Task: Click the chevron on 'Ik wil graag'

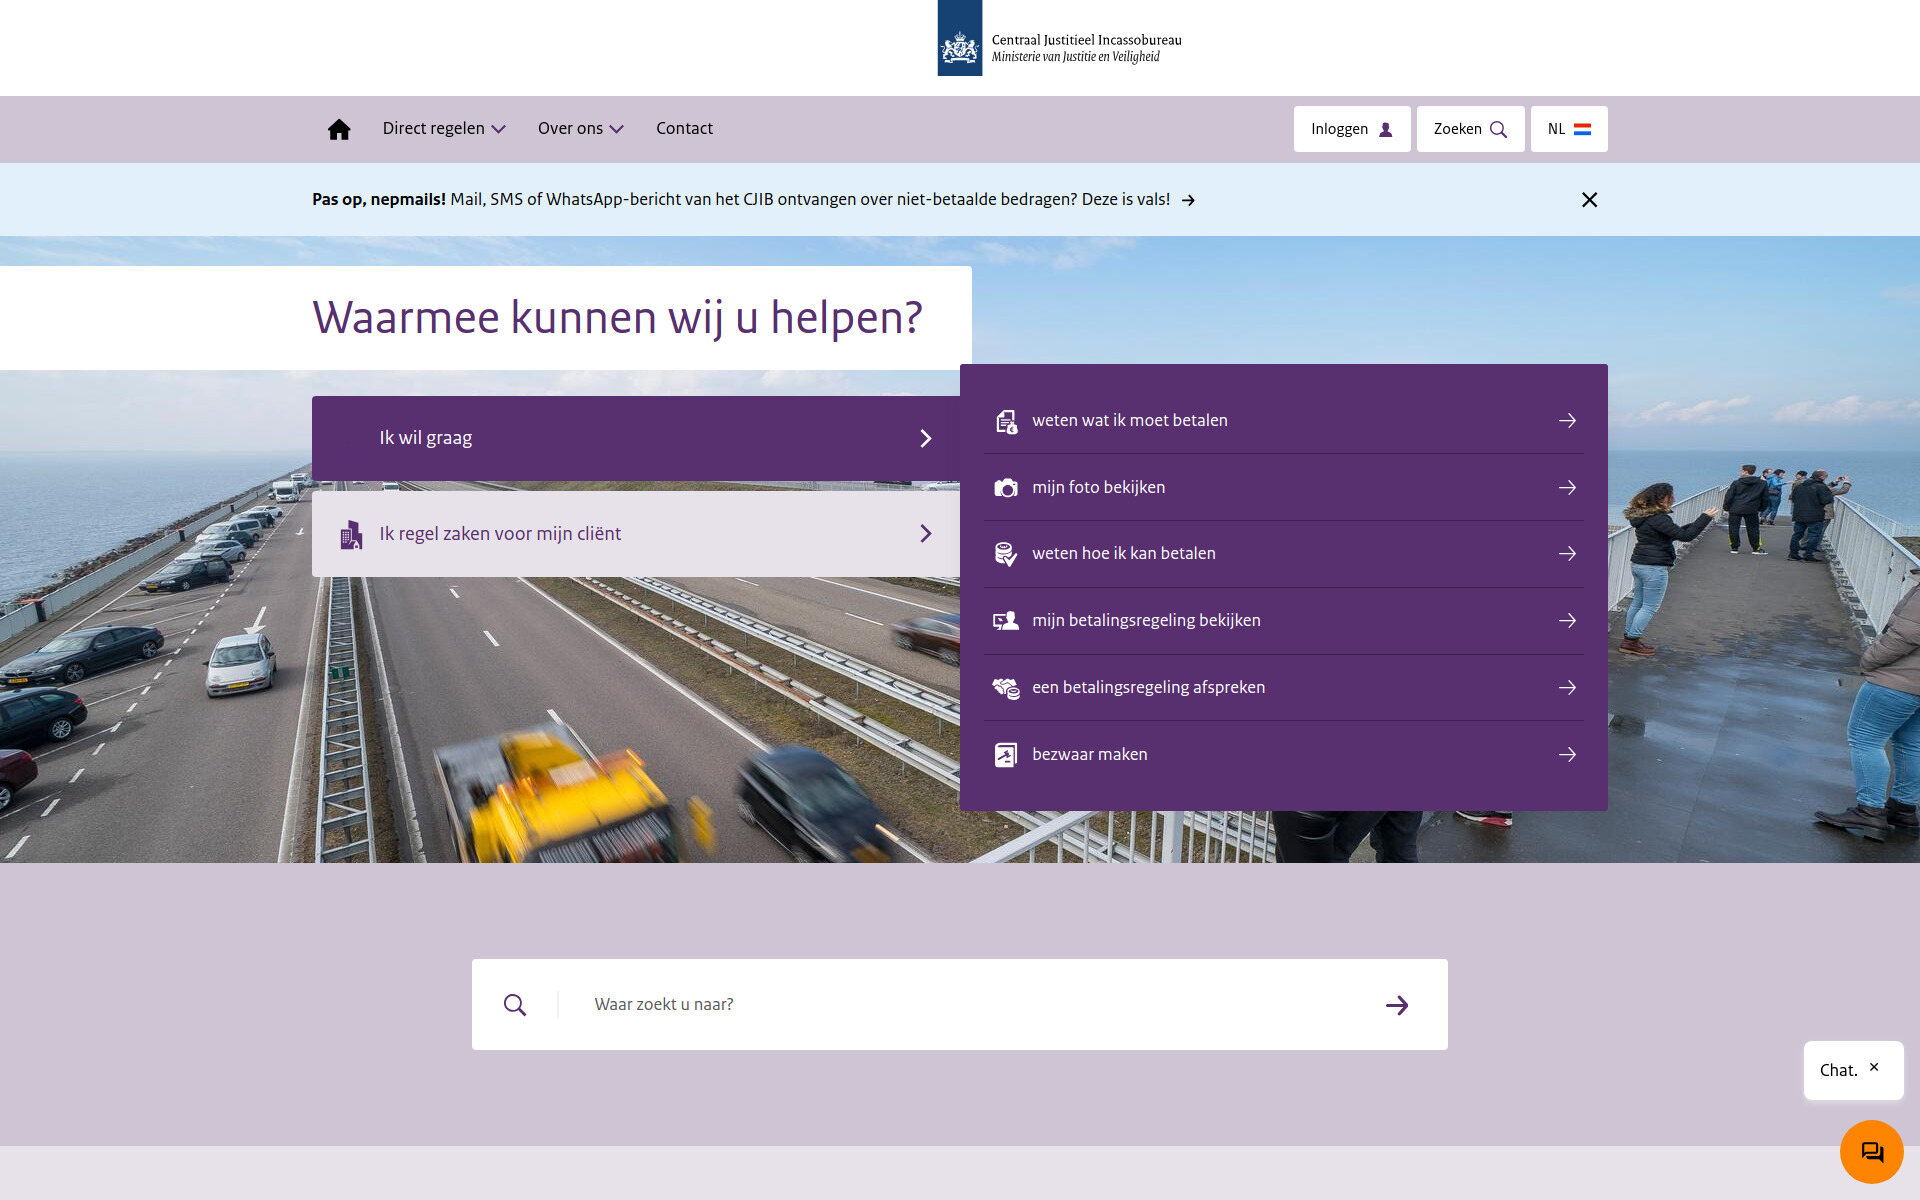Action: coord(926,438)
